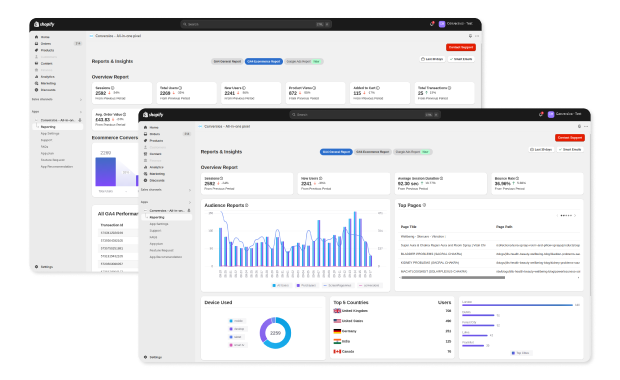Screen dimensions: 620x380
Task: Open the three-dot menu in front window header
Action: (x=586, y=127)
